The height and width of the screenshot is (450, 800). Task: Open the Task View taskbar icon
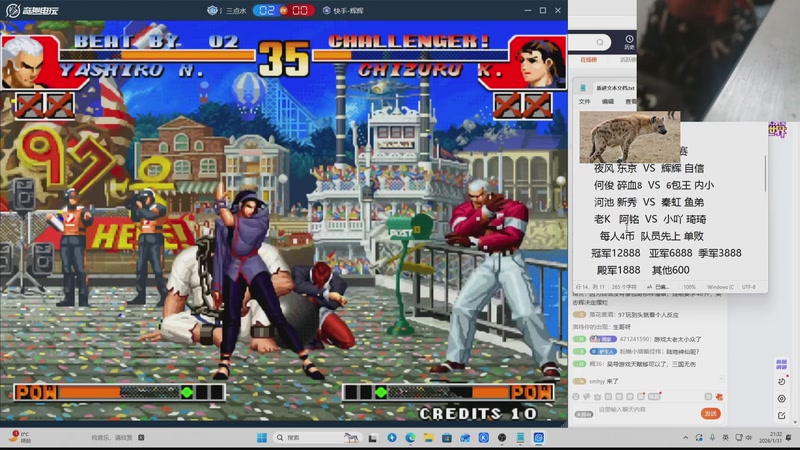pyautogui.click(x=372, y=438)
